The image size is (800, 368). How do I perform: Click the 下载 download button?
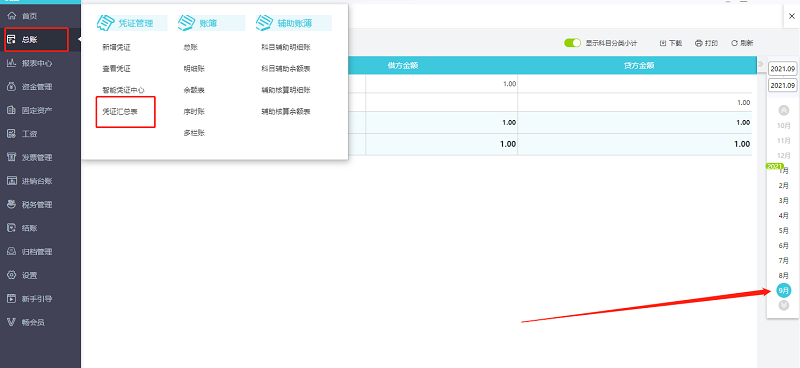coord(671,43)
